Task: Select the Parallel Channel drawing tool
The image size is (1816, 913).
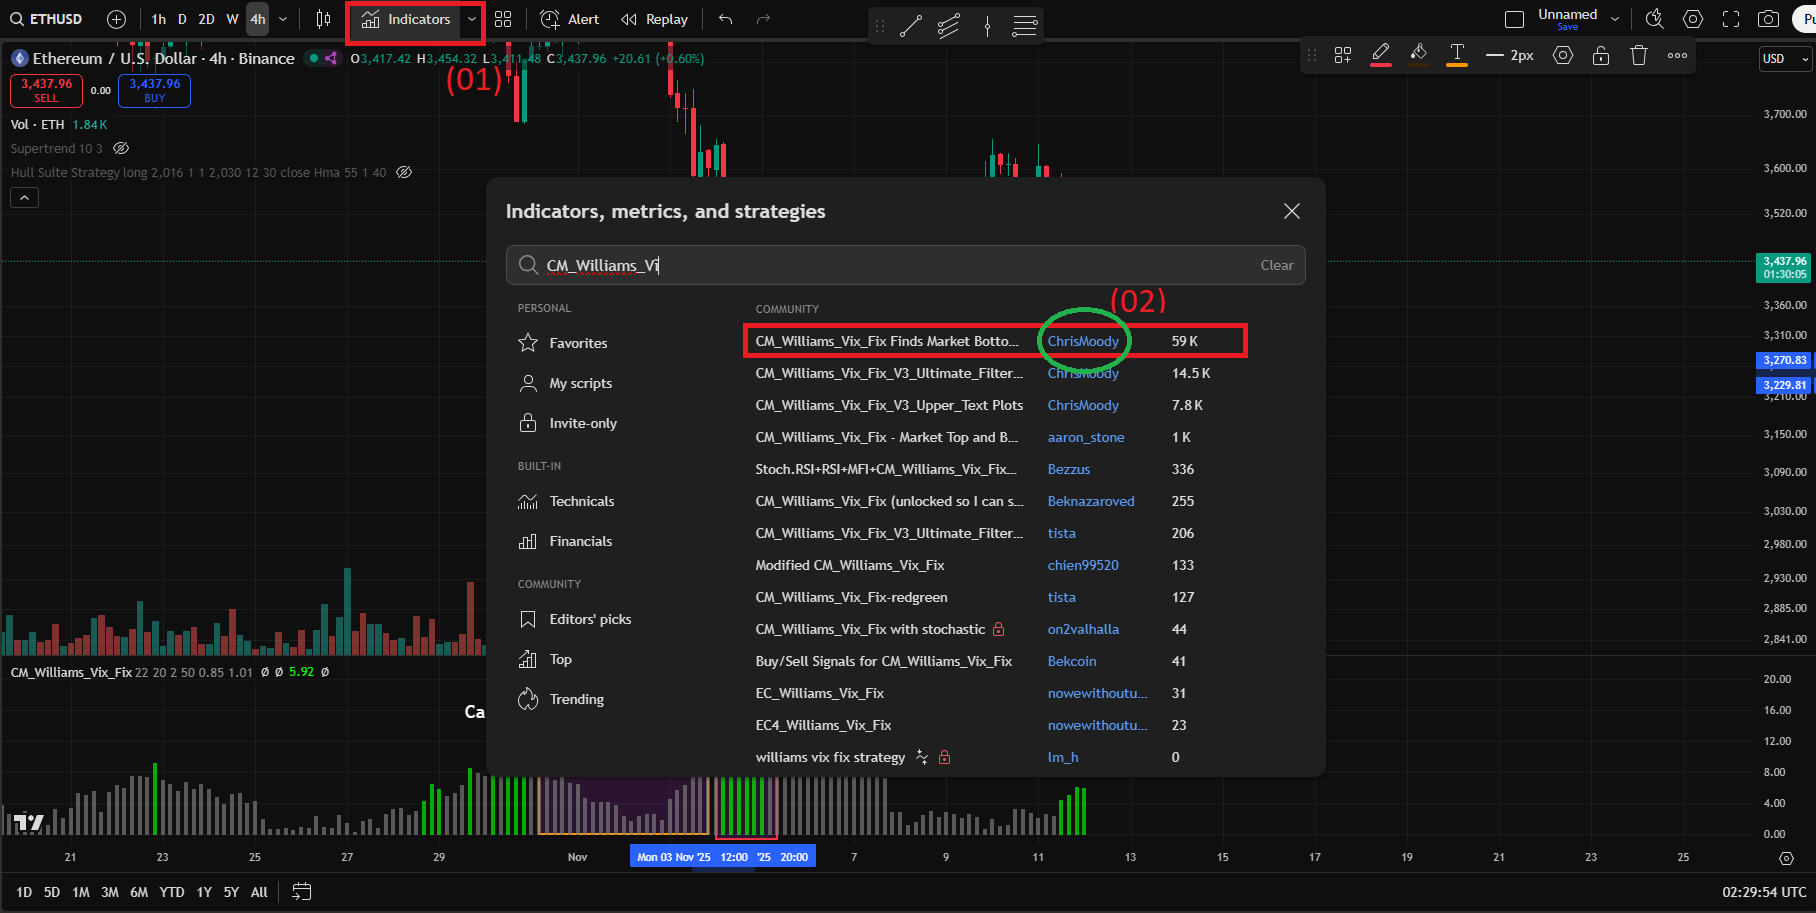Action: point(948,26)
